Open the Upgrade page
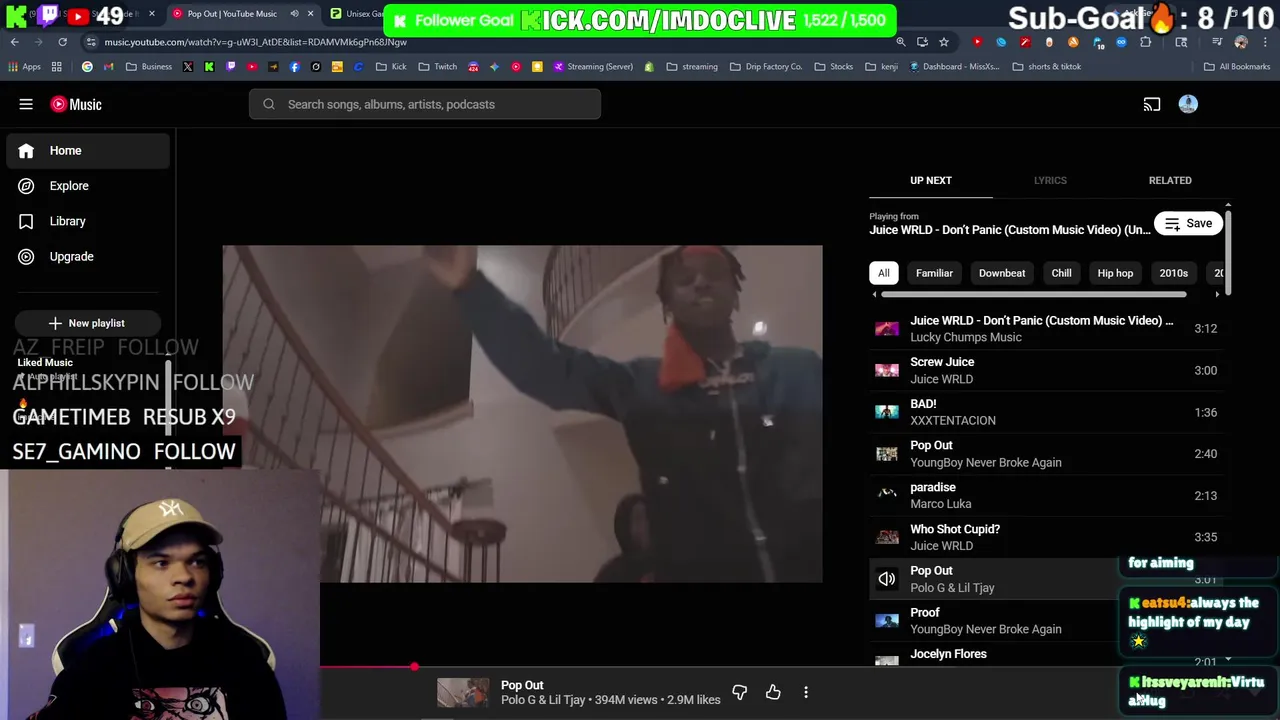Image resolution: width=1280 pixels, height=720 pixels. (88, 257)
